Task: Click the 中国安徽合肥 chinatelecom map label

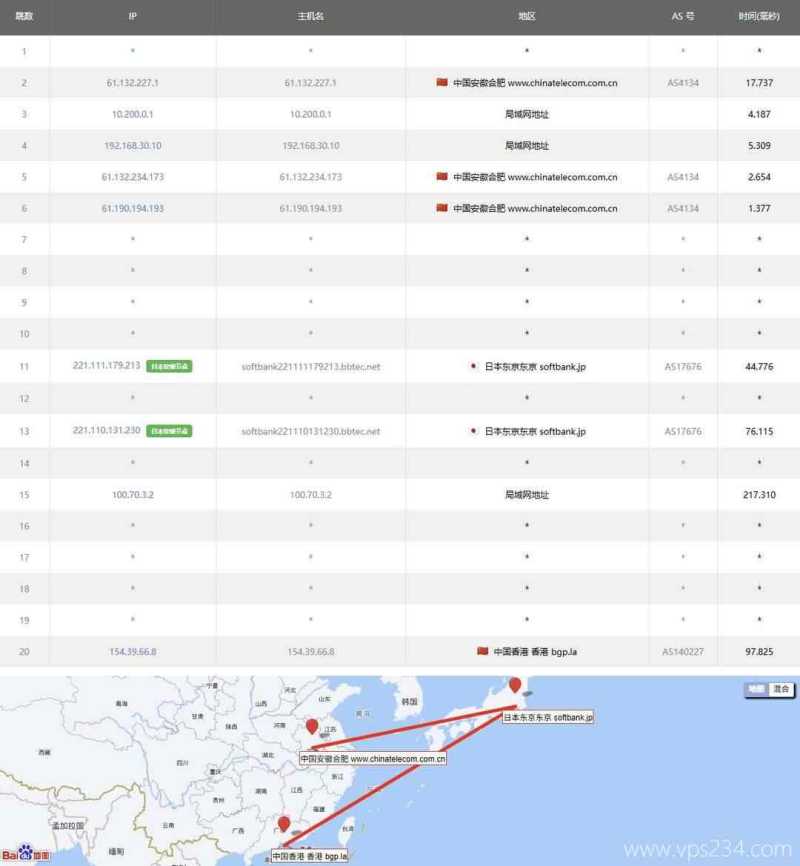Action: (x=372, y=759)
